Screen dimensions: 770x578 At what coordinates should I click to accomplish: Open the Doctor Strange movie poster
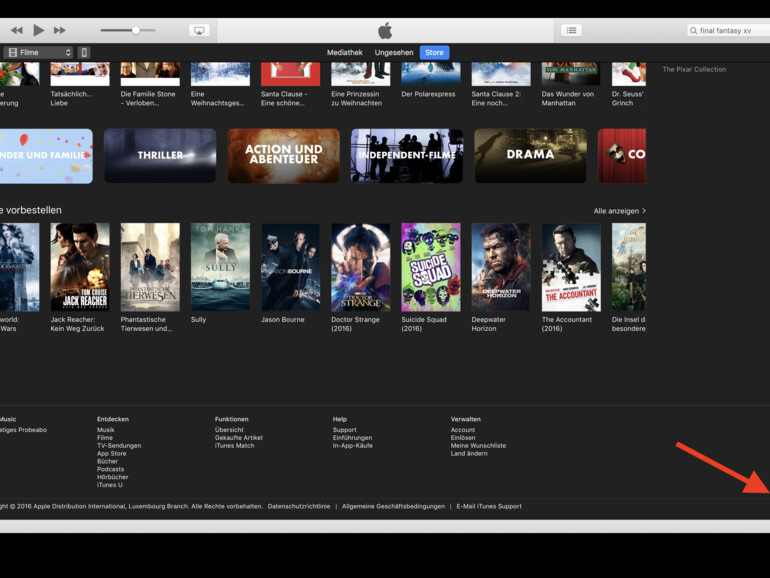coord(361,267)
